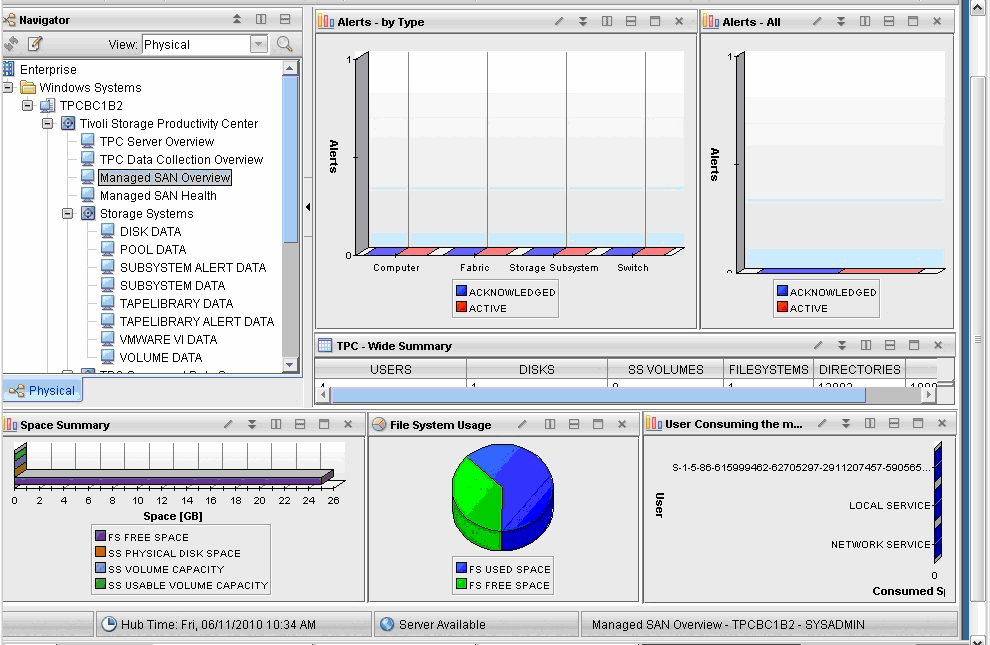
Task: Click the SS VOLUMES column header
Action: click(665, 369)
